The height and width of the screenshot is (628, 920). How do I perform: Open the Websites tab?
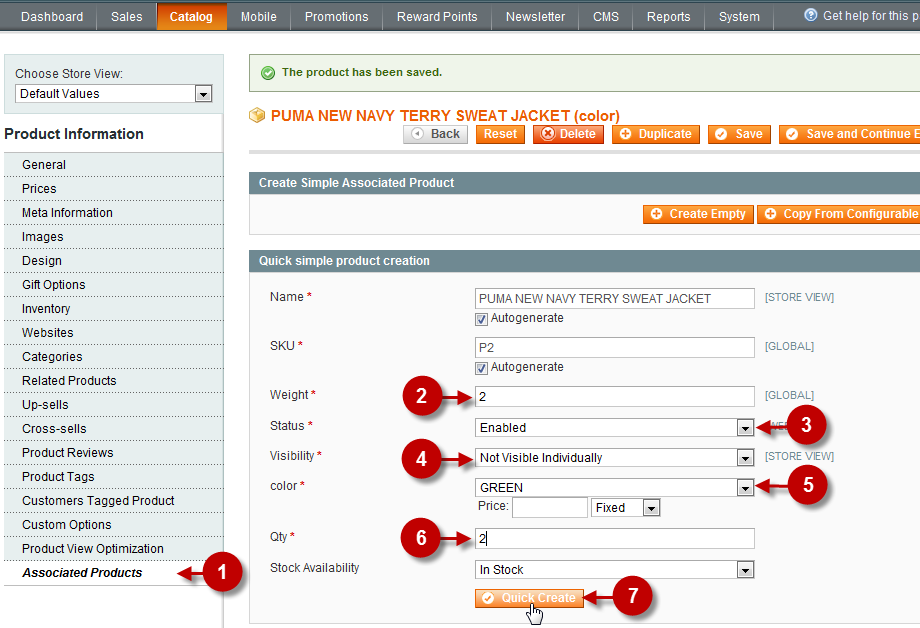[x=114, y=333]
